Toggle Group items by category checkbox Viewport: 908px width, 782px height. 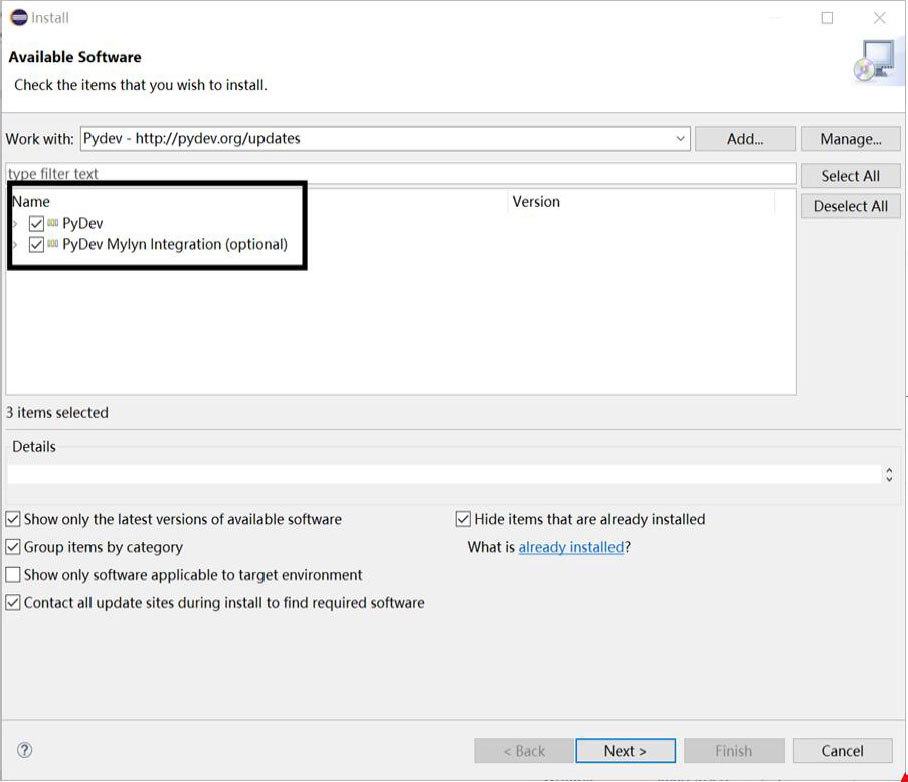tap(13, 547)
